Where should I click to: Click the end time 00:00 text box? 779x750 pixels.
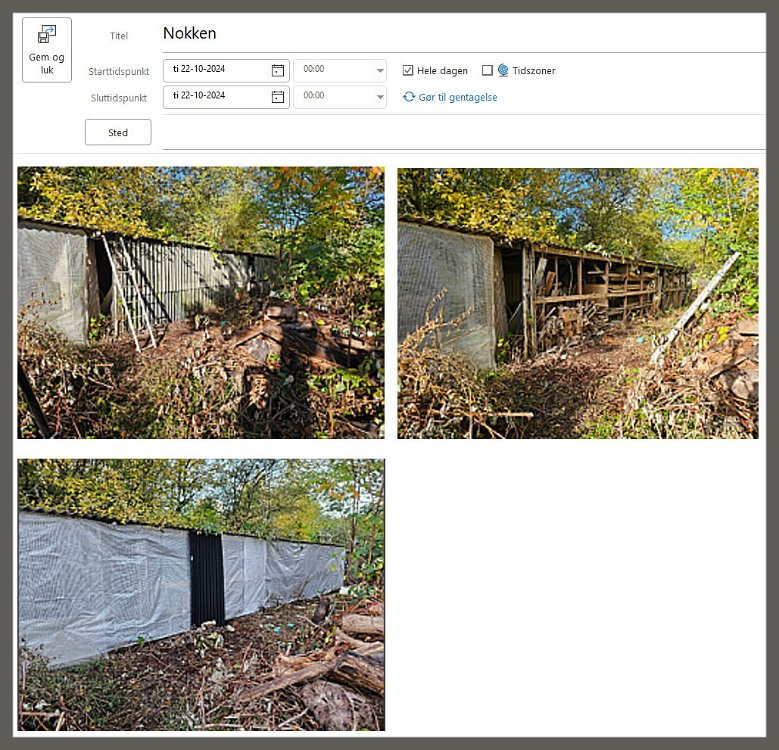pyautogui.click(x=332, y=97)
